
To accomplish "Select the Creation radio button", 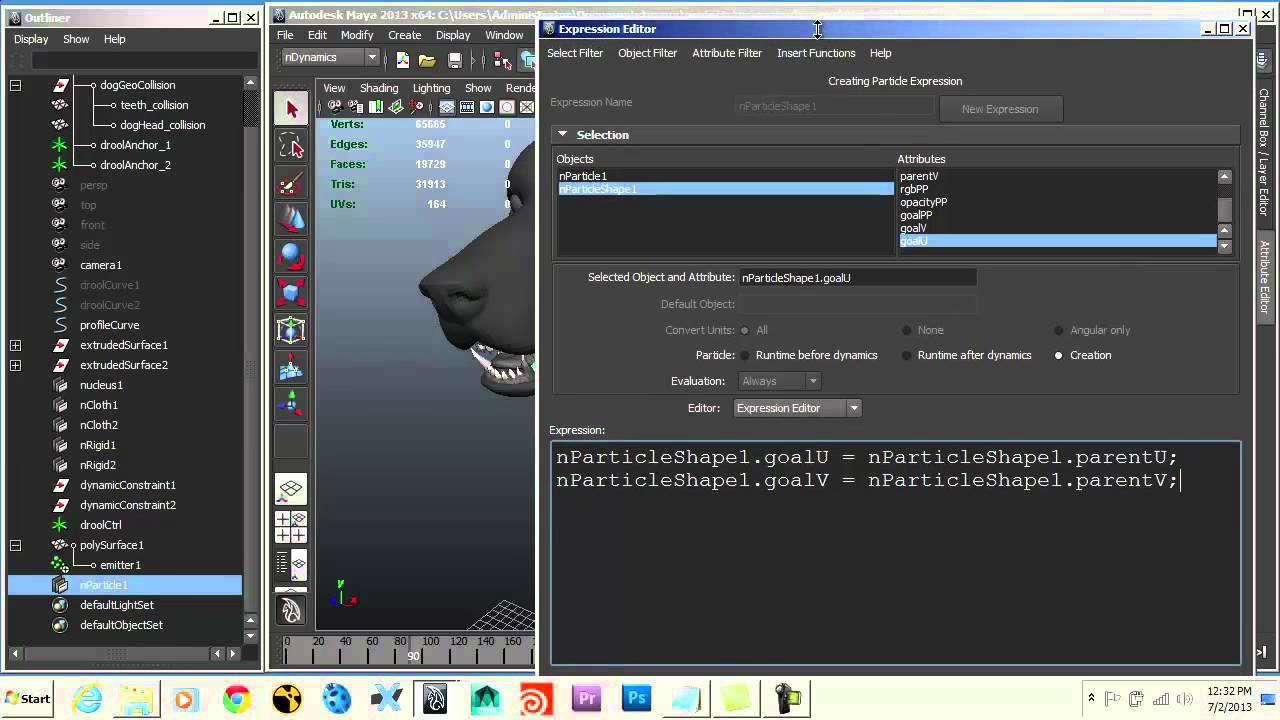I will 1058,355.
